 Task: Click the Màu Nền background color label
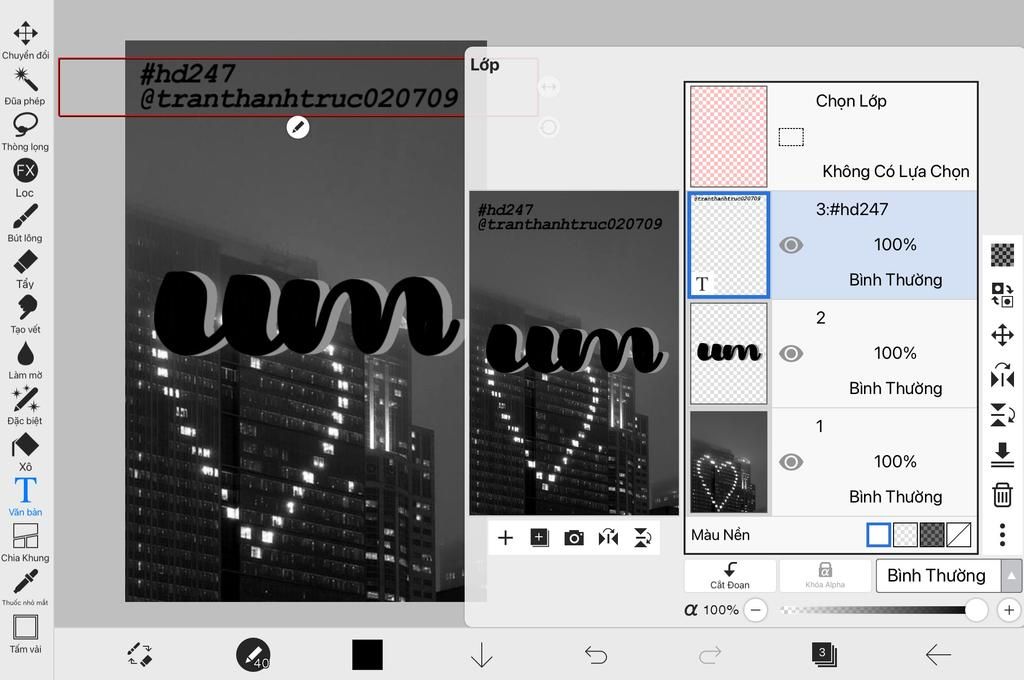(720, 535)
